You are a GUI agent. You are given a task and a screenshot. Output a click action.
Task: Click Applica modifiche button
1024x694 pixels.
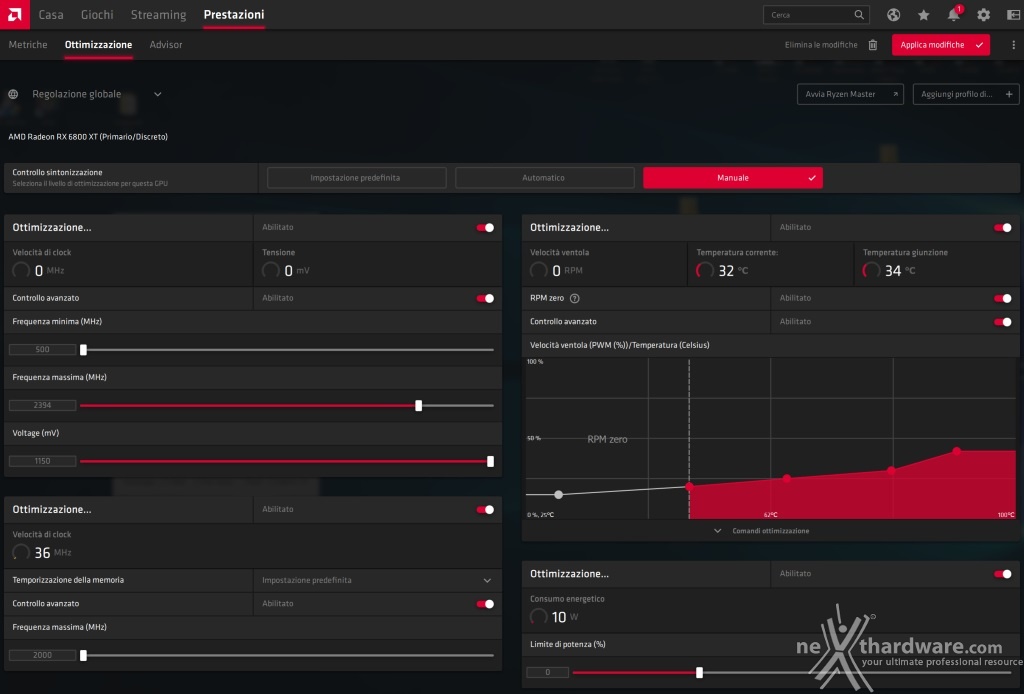tap(940, 45)
